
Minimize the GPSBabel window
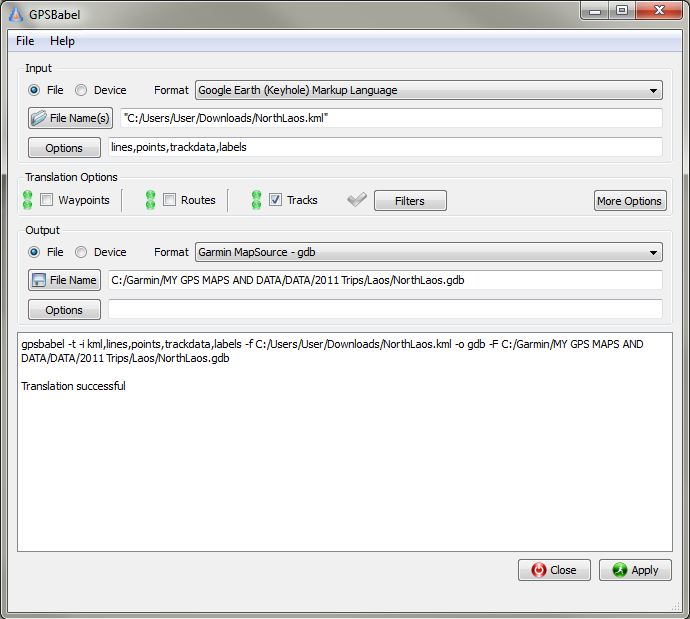(x=595, y=11)
